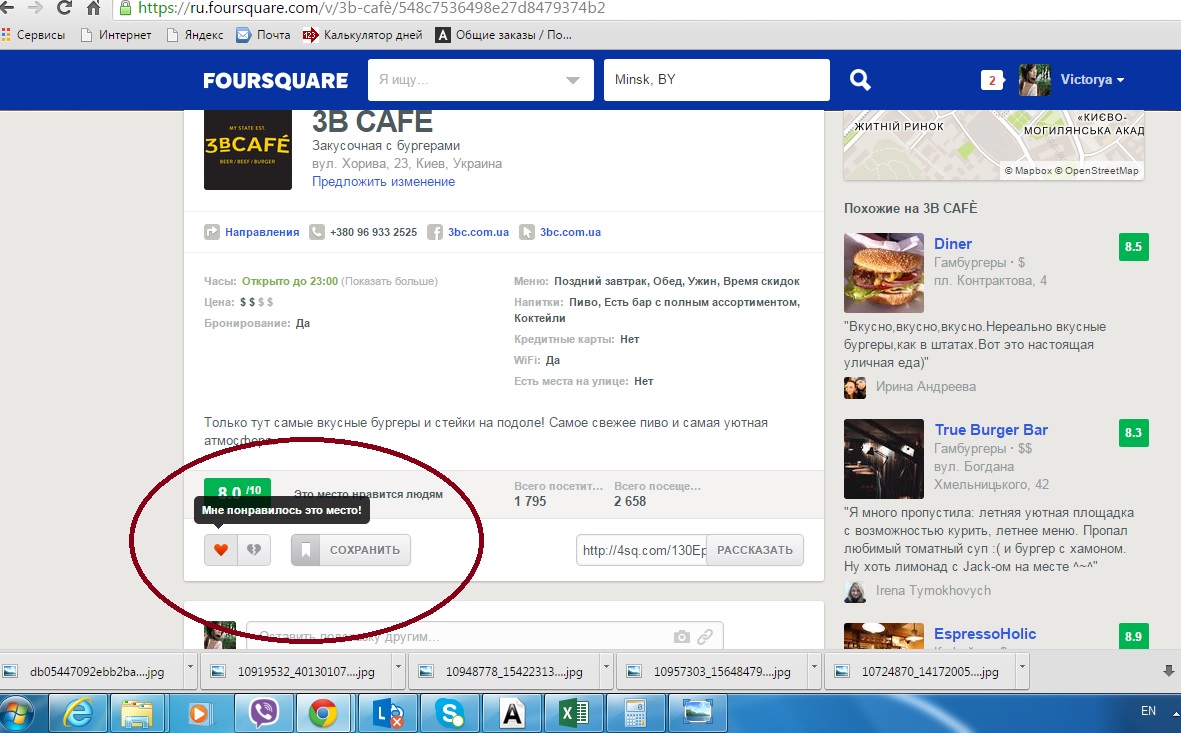This screenshot has height=733, width=1181.
Task: Open the Интернет bookmark
Action: tap(116, 35)
